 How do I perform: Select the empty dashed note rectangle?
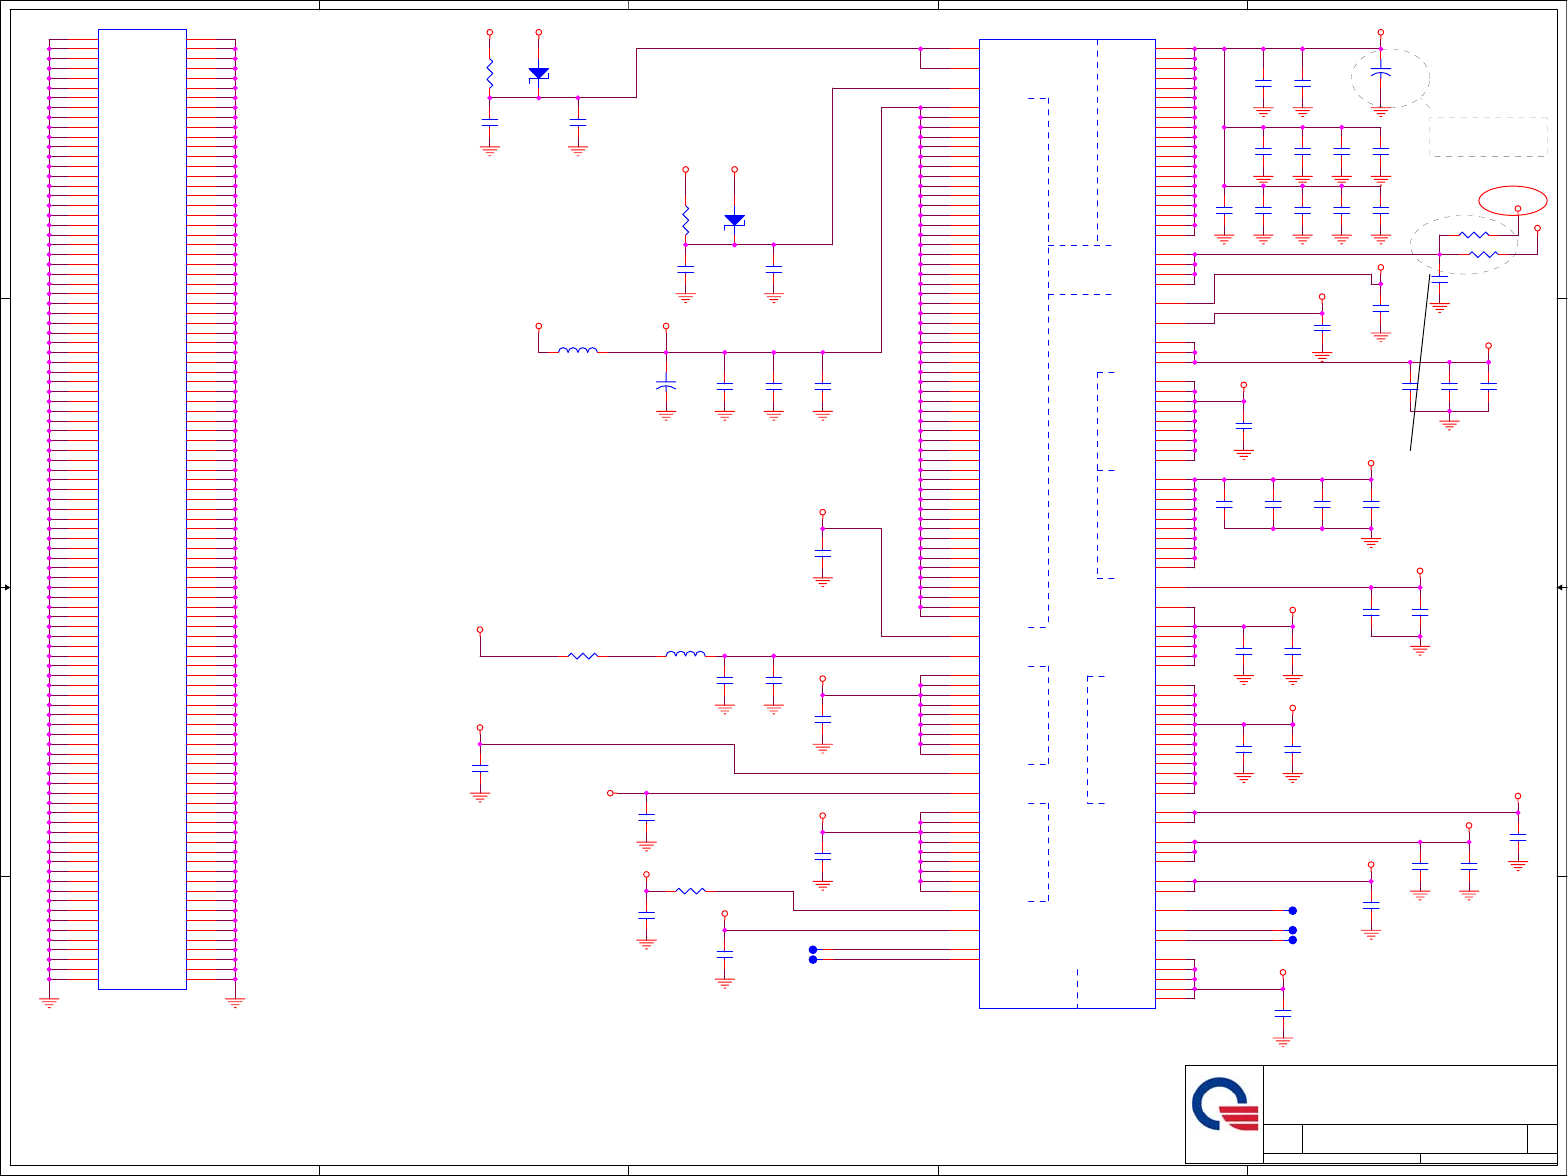[1489, 137]
